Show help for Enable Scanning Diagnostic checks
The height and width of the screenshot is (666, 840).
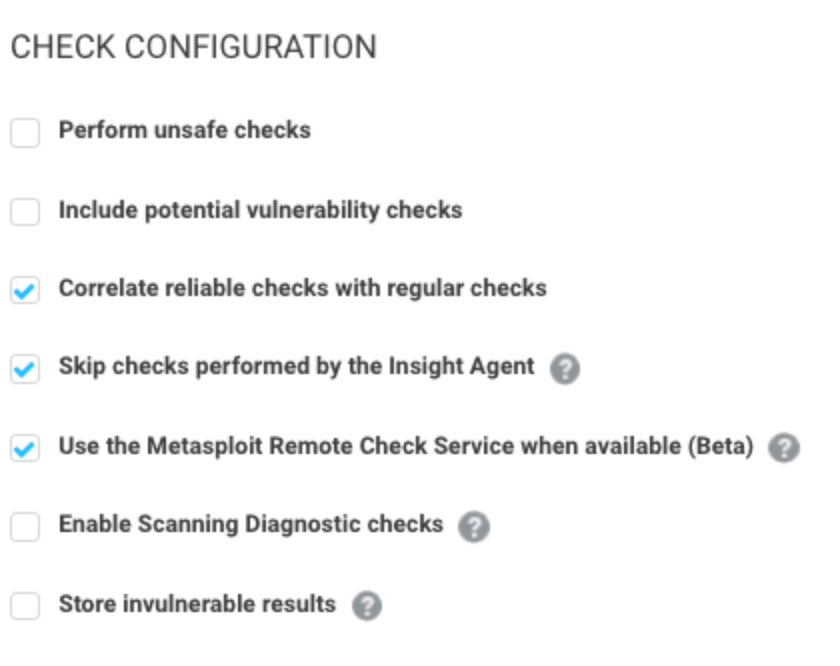(x=473, y=527)
